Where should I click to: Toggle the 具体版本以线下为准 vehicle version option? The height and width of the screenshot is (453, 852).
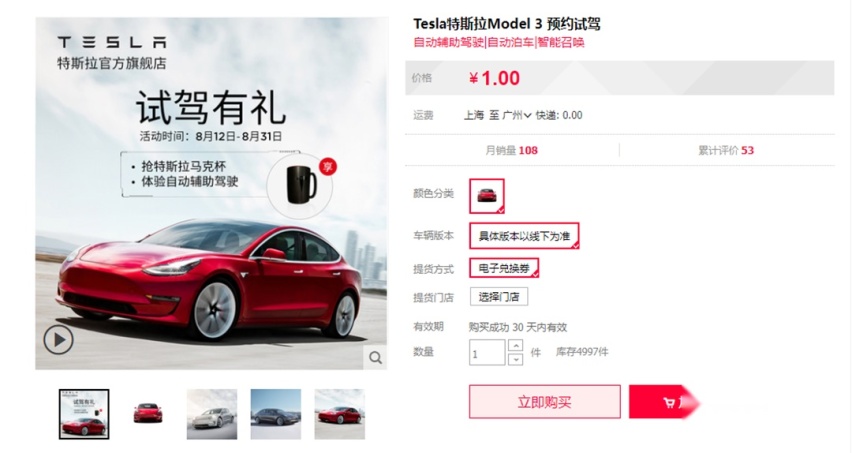coord(524,236)
